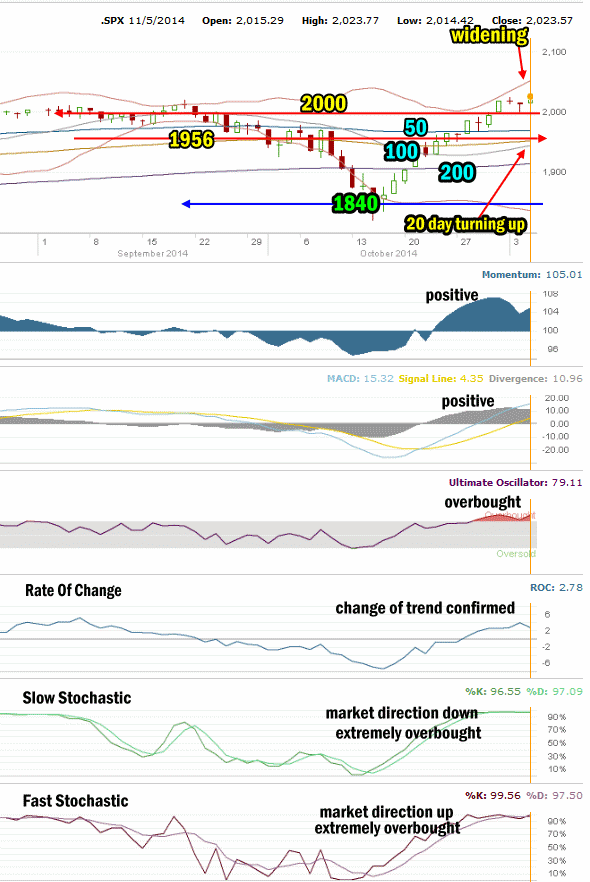Click the date tick 27 on axis
Viewport: 590px width, 882px height.
[x=466, y=242]
